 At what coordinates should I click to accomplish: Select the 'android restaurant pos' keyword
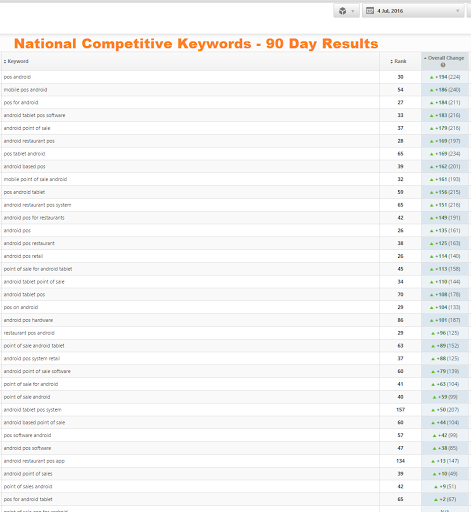(x=29, y=141)
